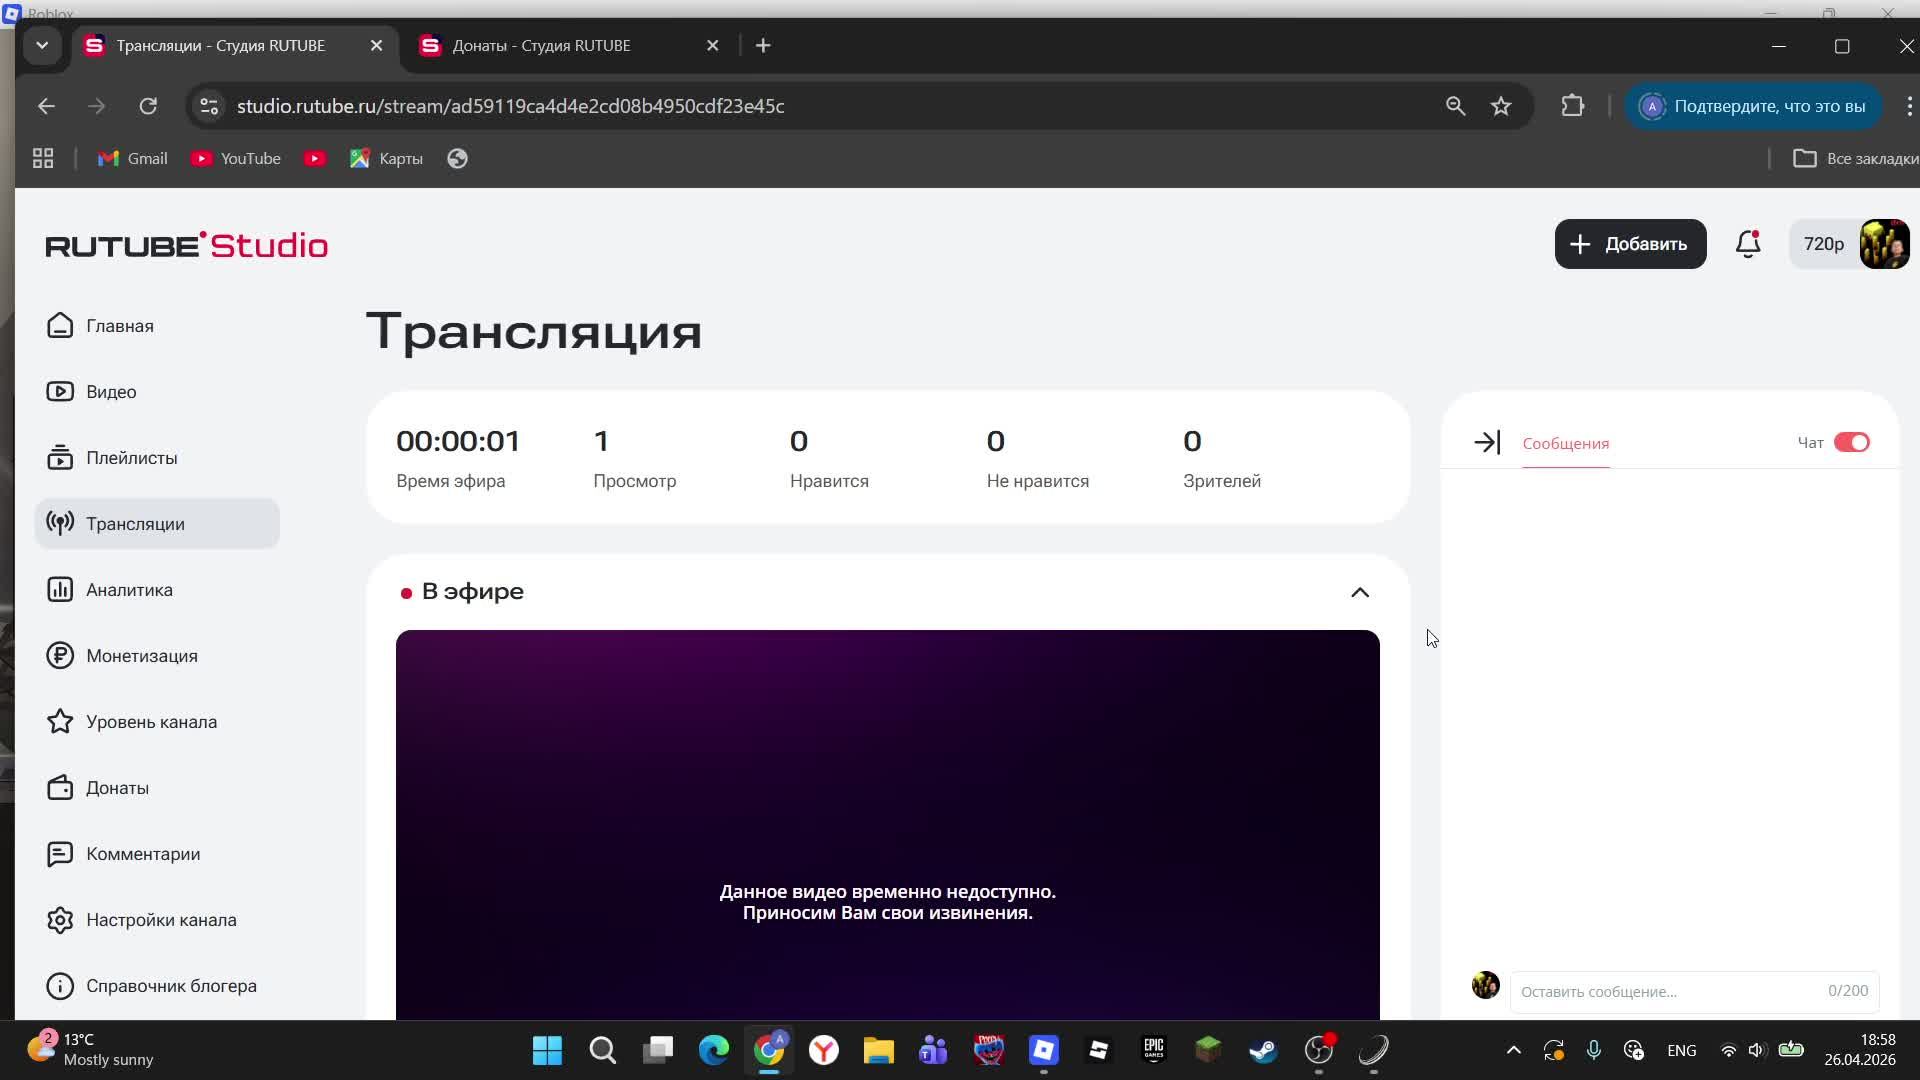Click the Добавить button
The image size is (1920, 1080).
pyautogui.click(x=1630, y=244)
